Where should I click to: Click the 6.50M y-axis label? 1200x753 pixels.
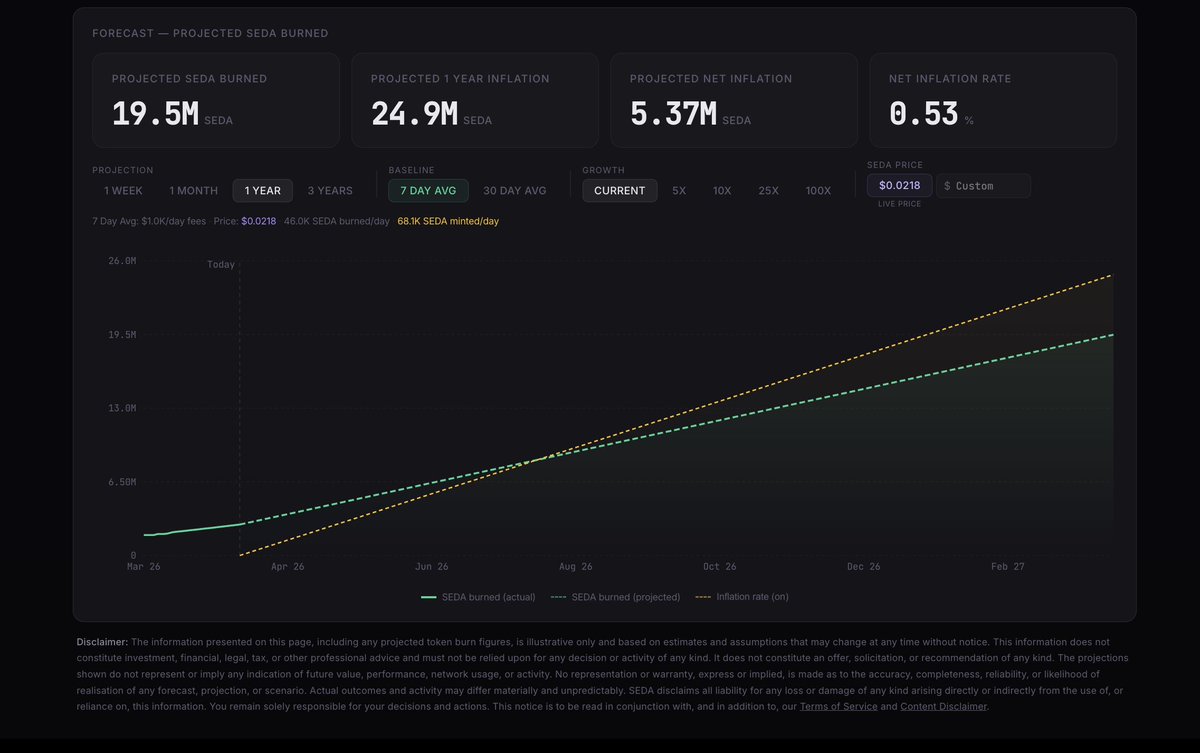click(x=122, y=482)
